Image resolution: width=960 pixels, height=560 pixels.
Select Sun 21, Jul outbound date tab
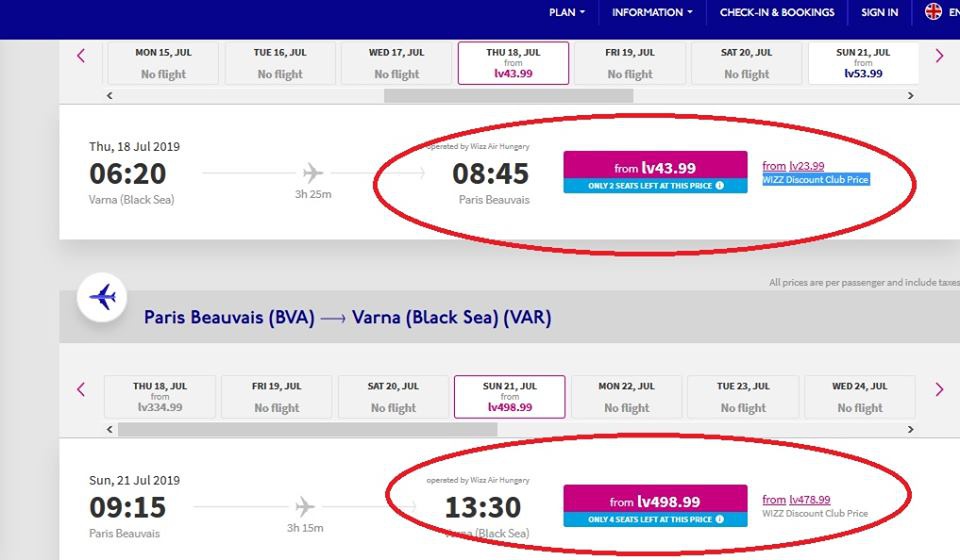863,63
